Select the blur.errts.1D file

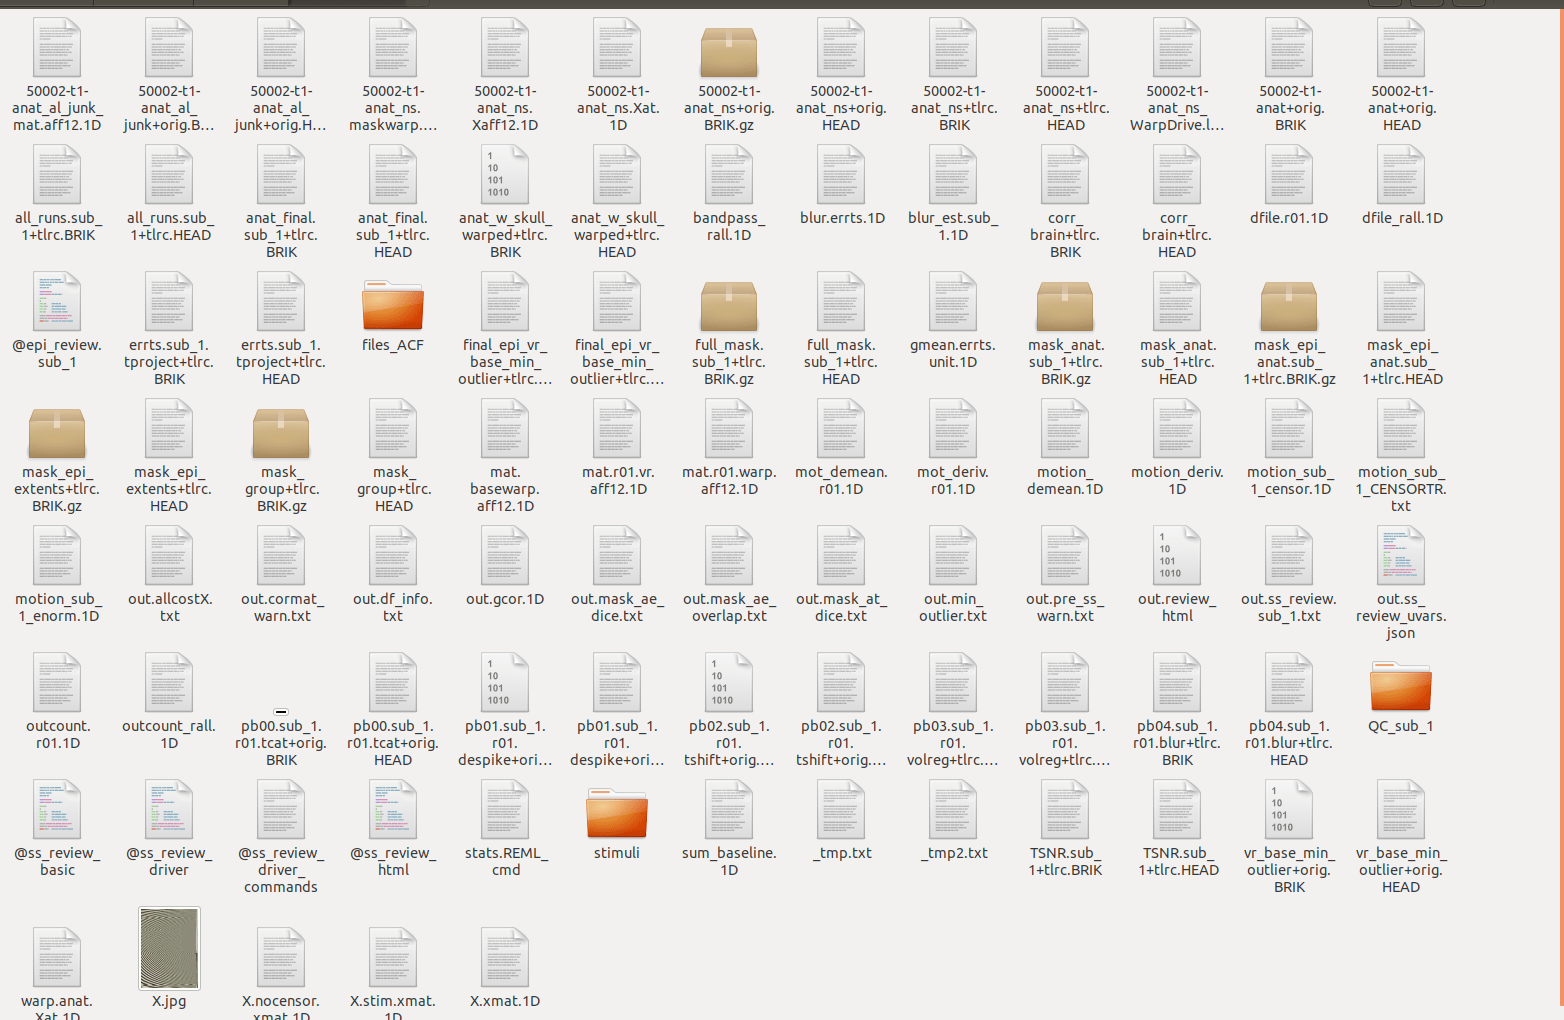tap(841, 174)
